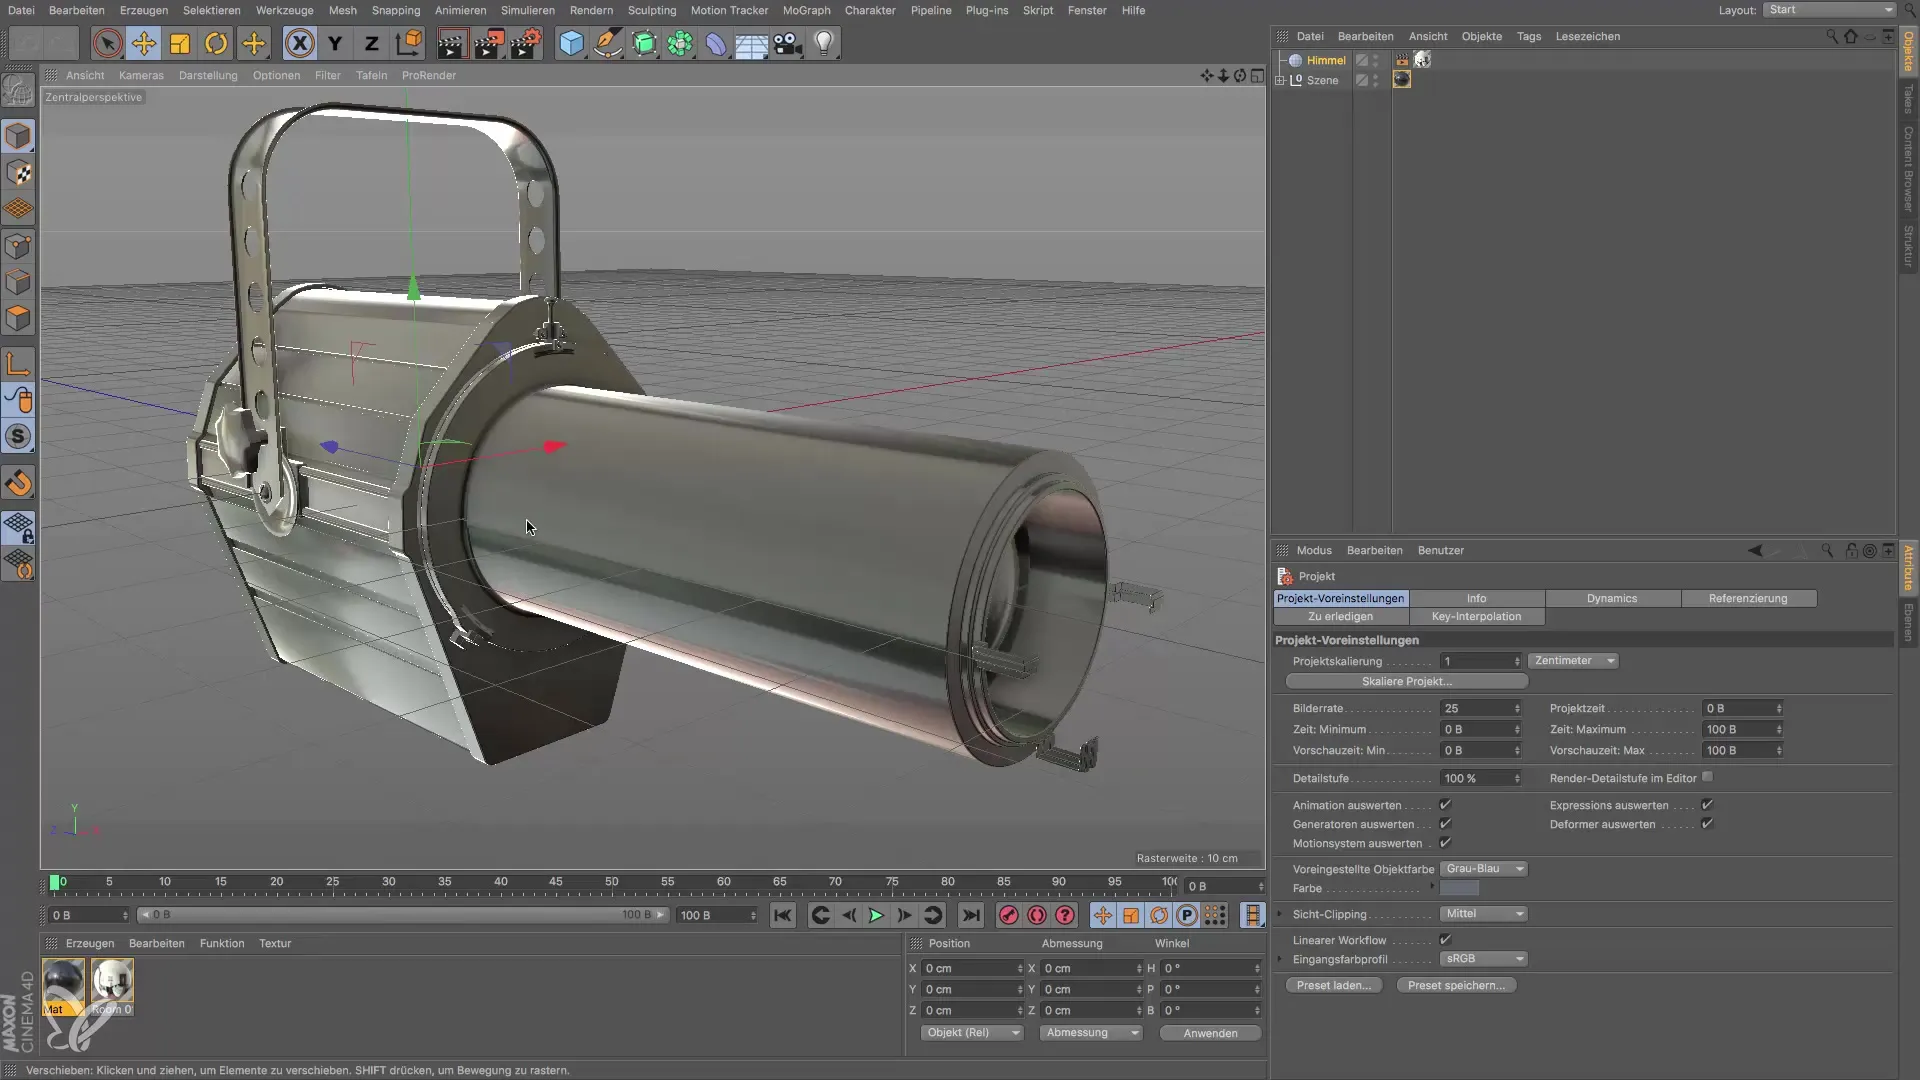Toggle Z axis lock
The height and width of the screenshot is (1080, 1920).
(371, 43)
